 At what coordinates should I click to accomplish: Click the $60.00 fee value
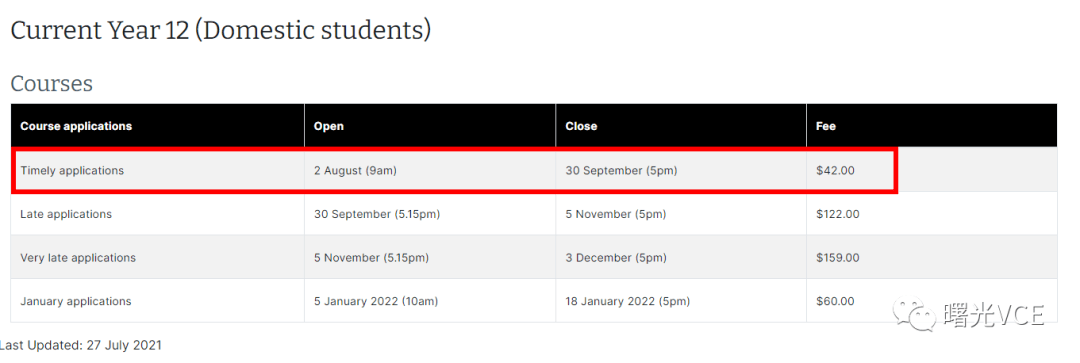(x=835, y=301)
